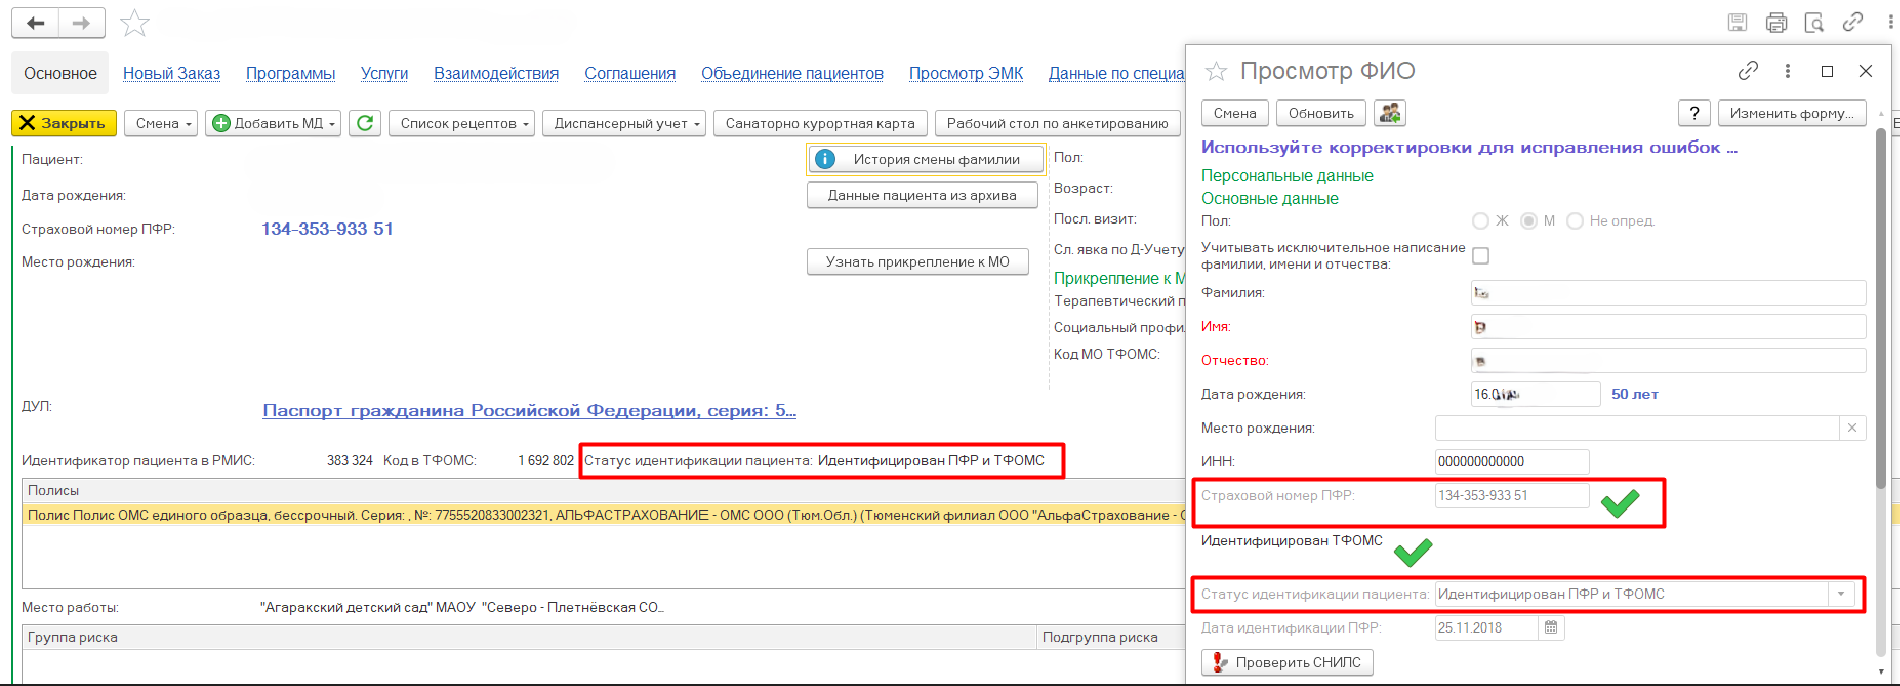The width and height of the screenshot is (1900, 686).
Task: Expand the Список рецептов dropdown
Action: coord(461,123)
